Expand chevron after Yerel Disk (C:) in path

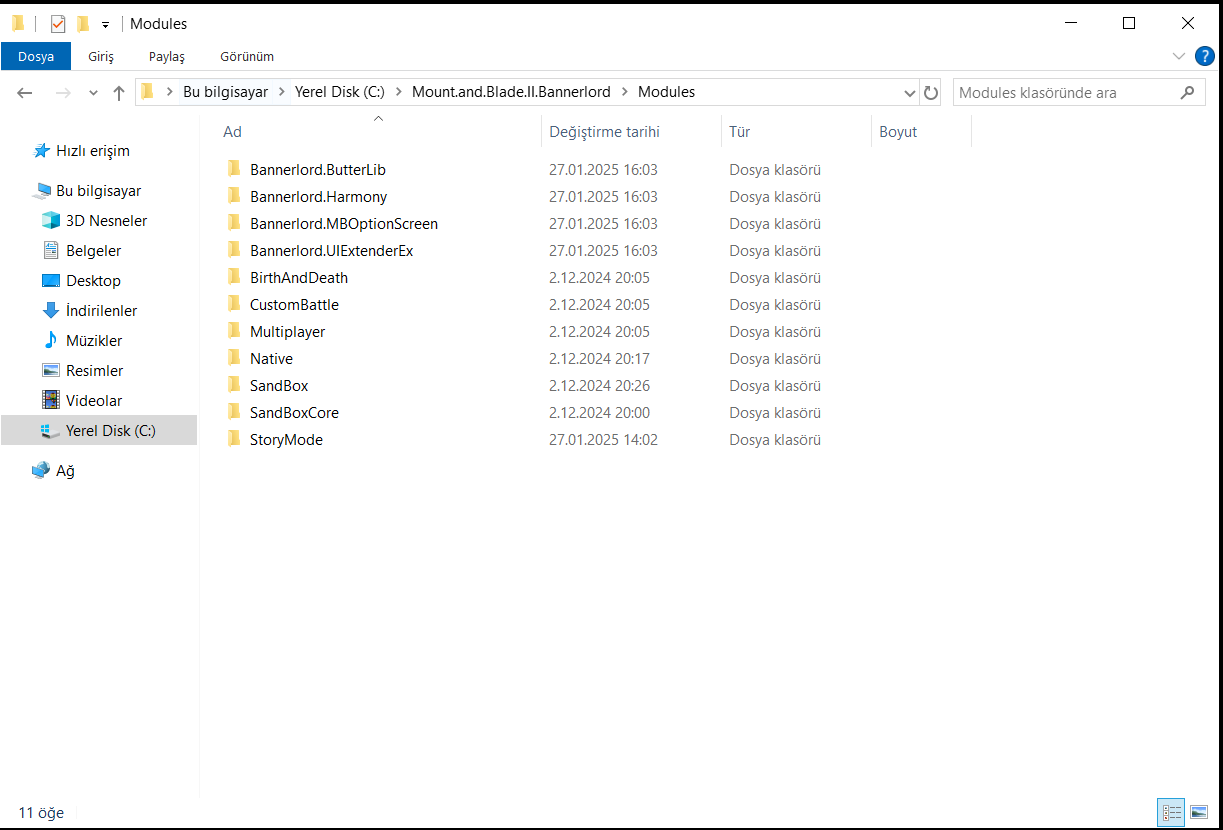tap(398, 92)
